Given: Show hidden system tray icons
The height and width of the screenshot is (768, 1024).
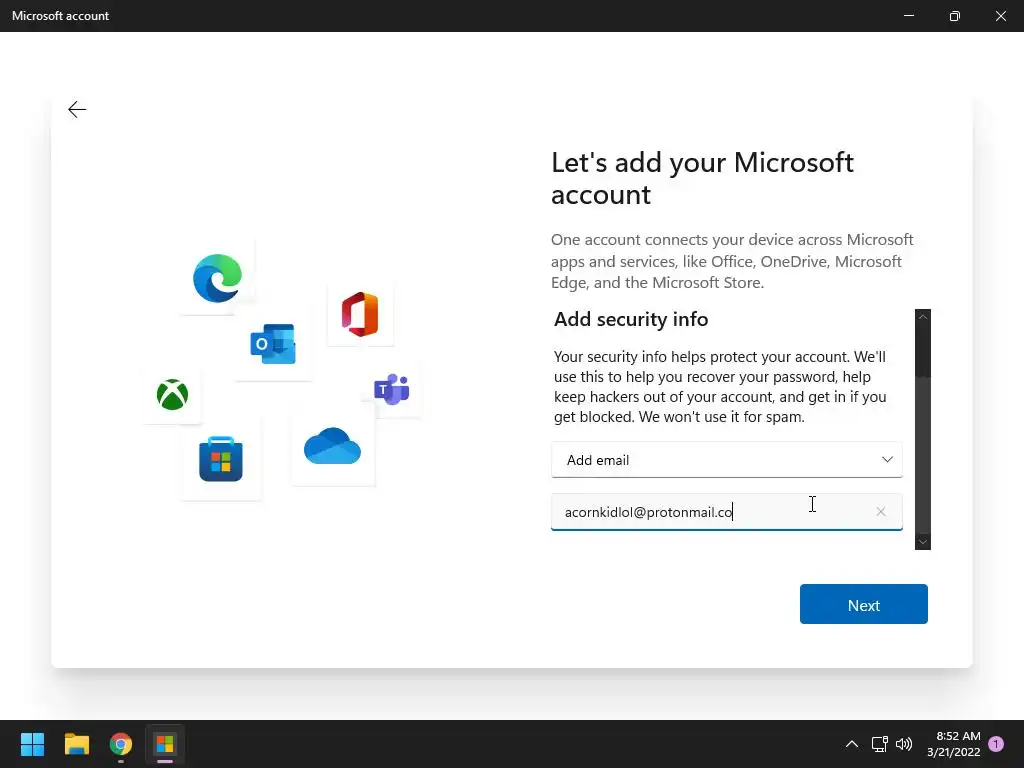Looking at the screenshot, I should coord(852,744).
